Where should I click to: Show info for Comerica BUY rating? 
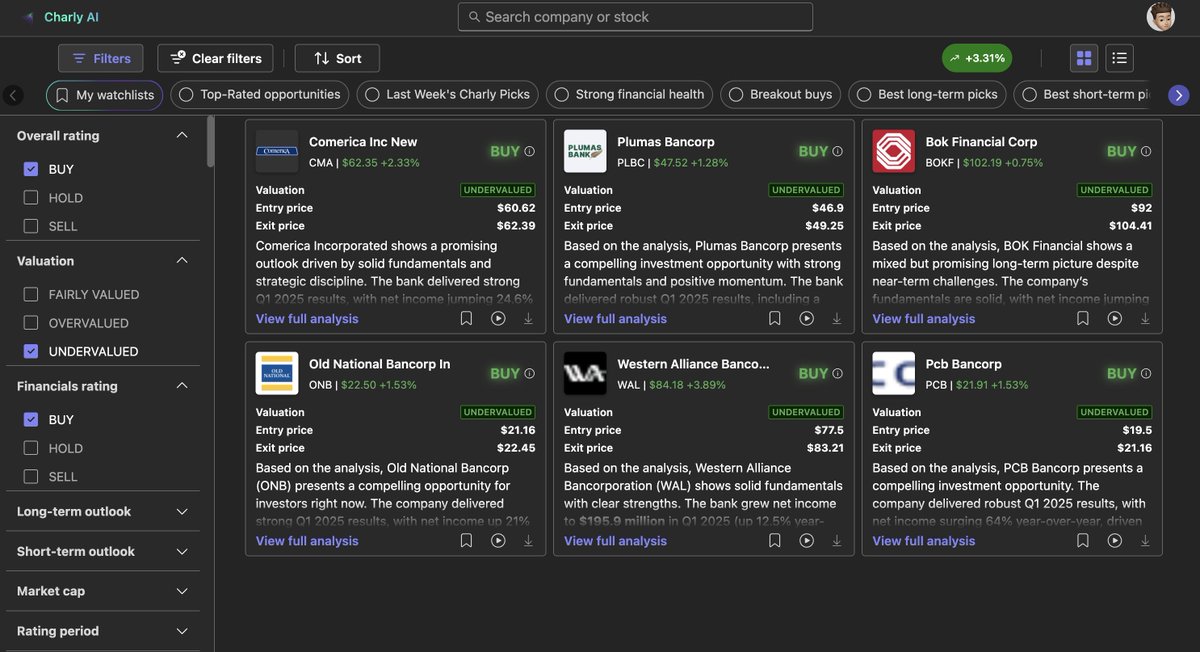(529, 152)
